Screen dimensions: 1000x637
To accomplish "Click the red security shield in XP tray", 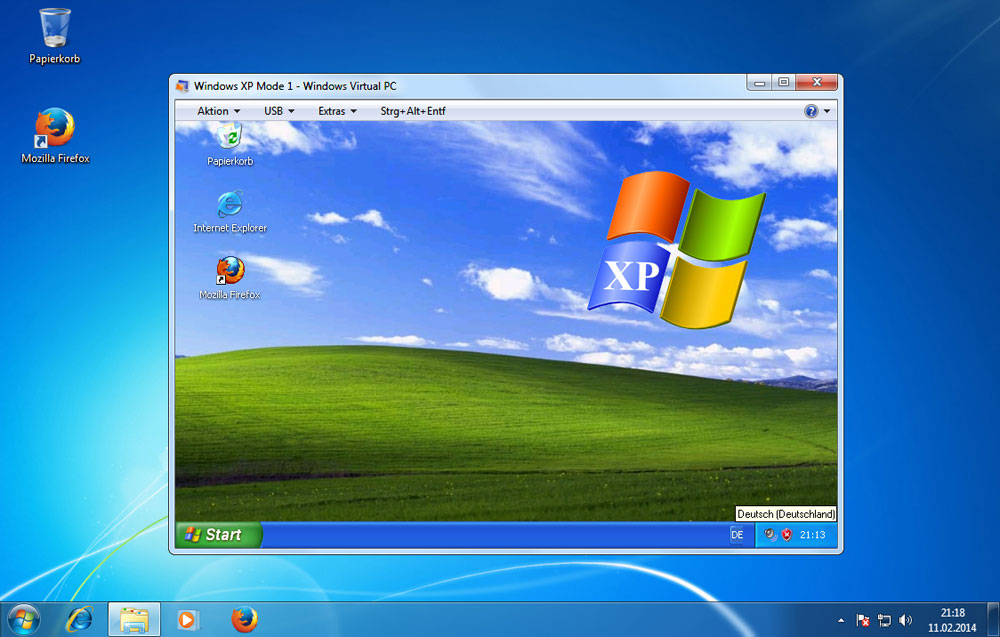I will point(786,535).
